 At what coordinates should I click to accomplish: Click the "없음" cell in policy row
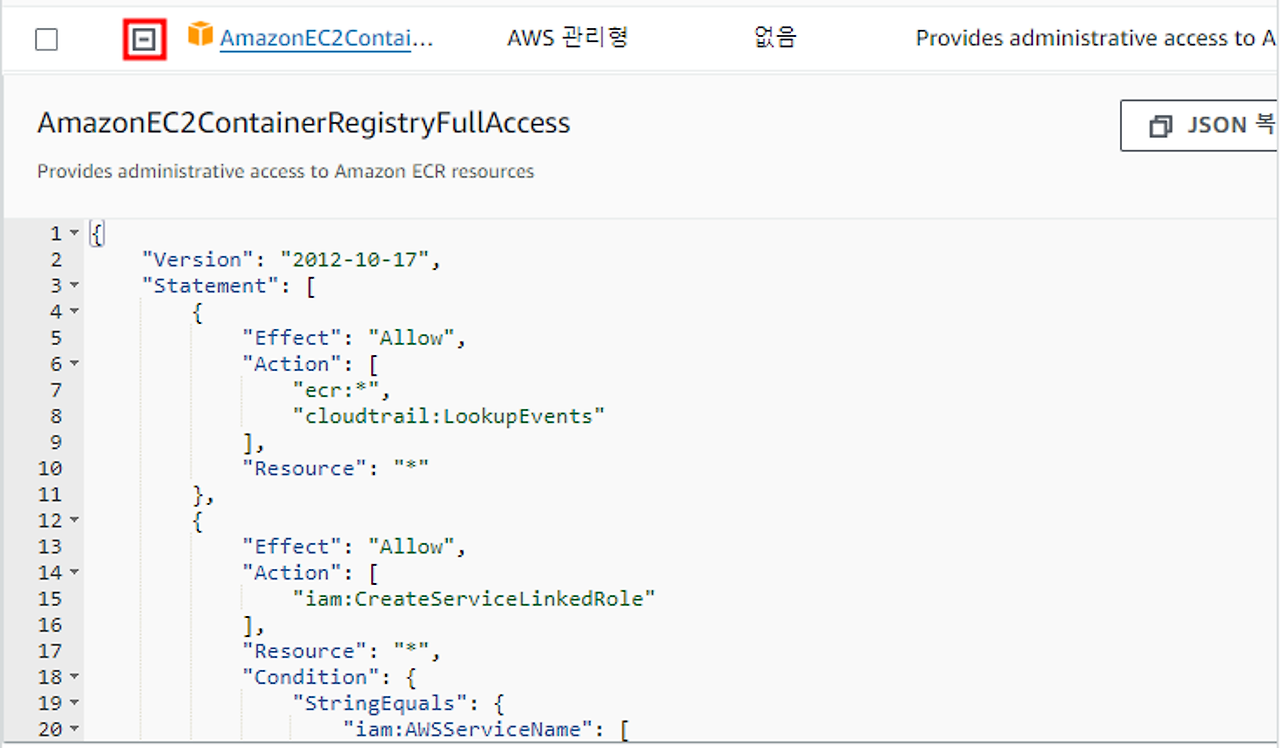pyautogui.click(x=775, y=38)
